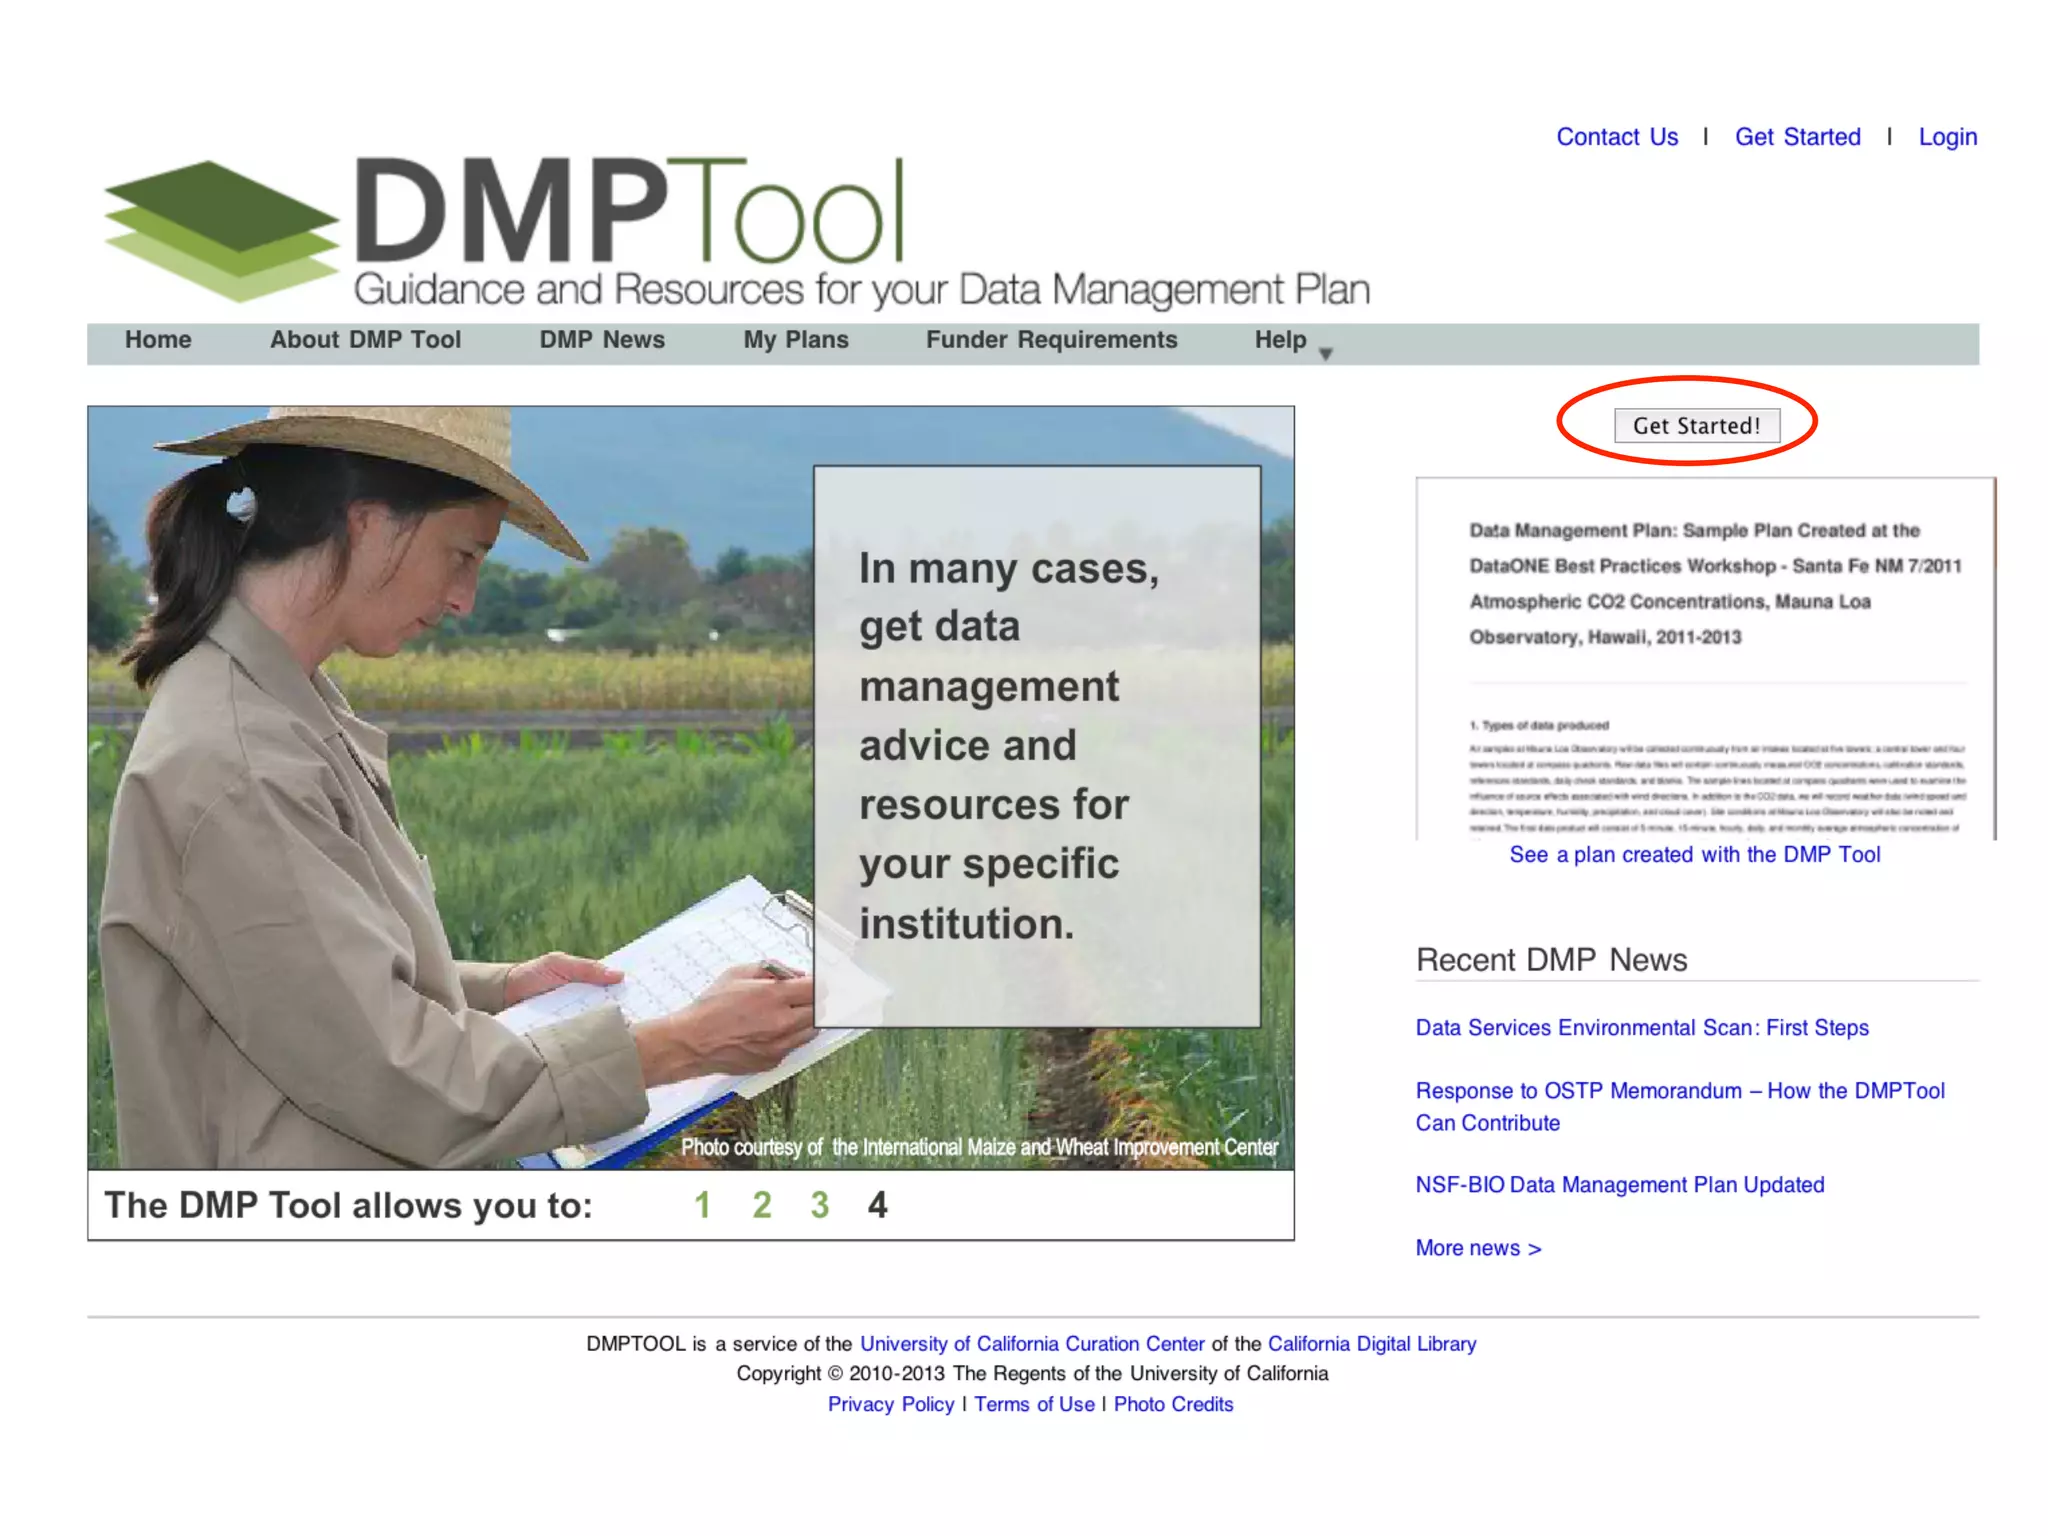
Task: Open the sample data management plan thumbnail
Action: click(x=1705, y=660)
